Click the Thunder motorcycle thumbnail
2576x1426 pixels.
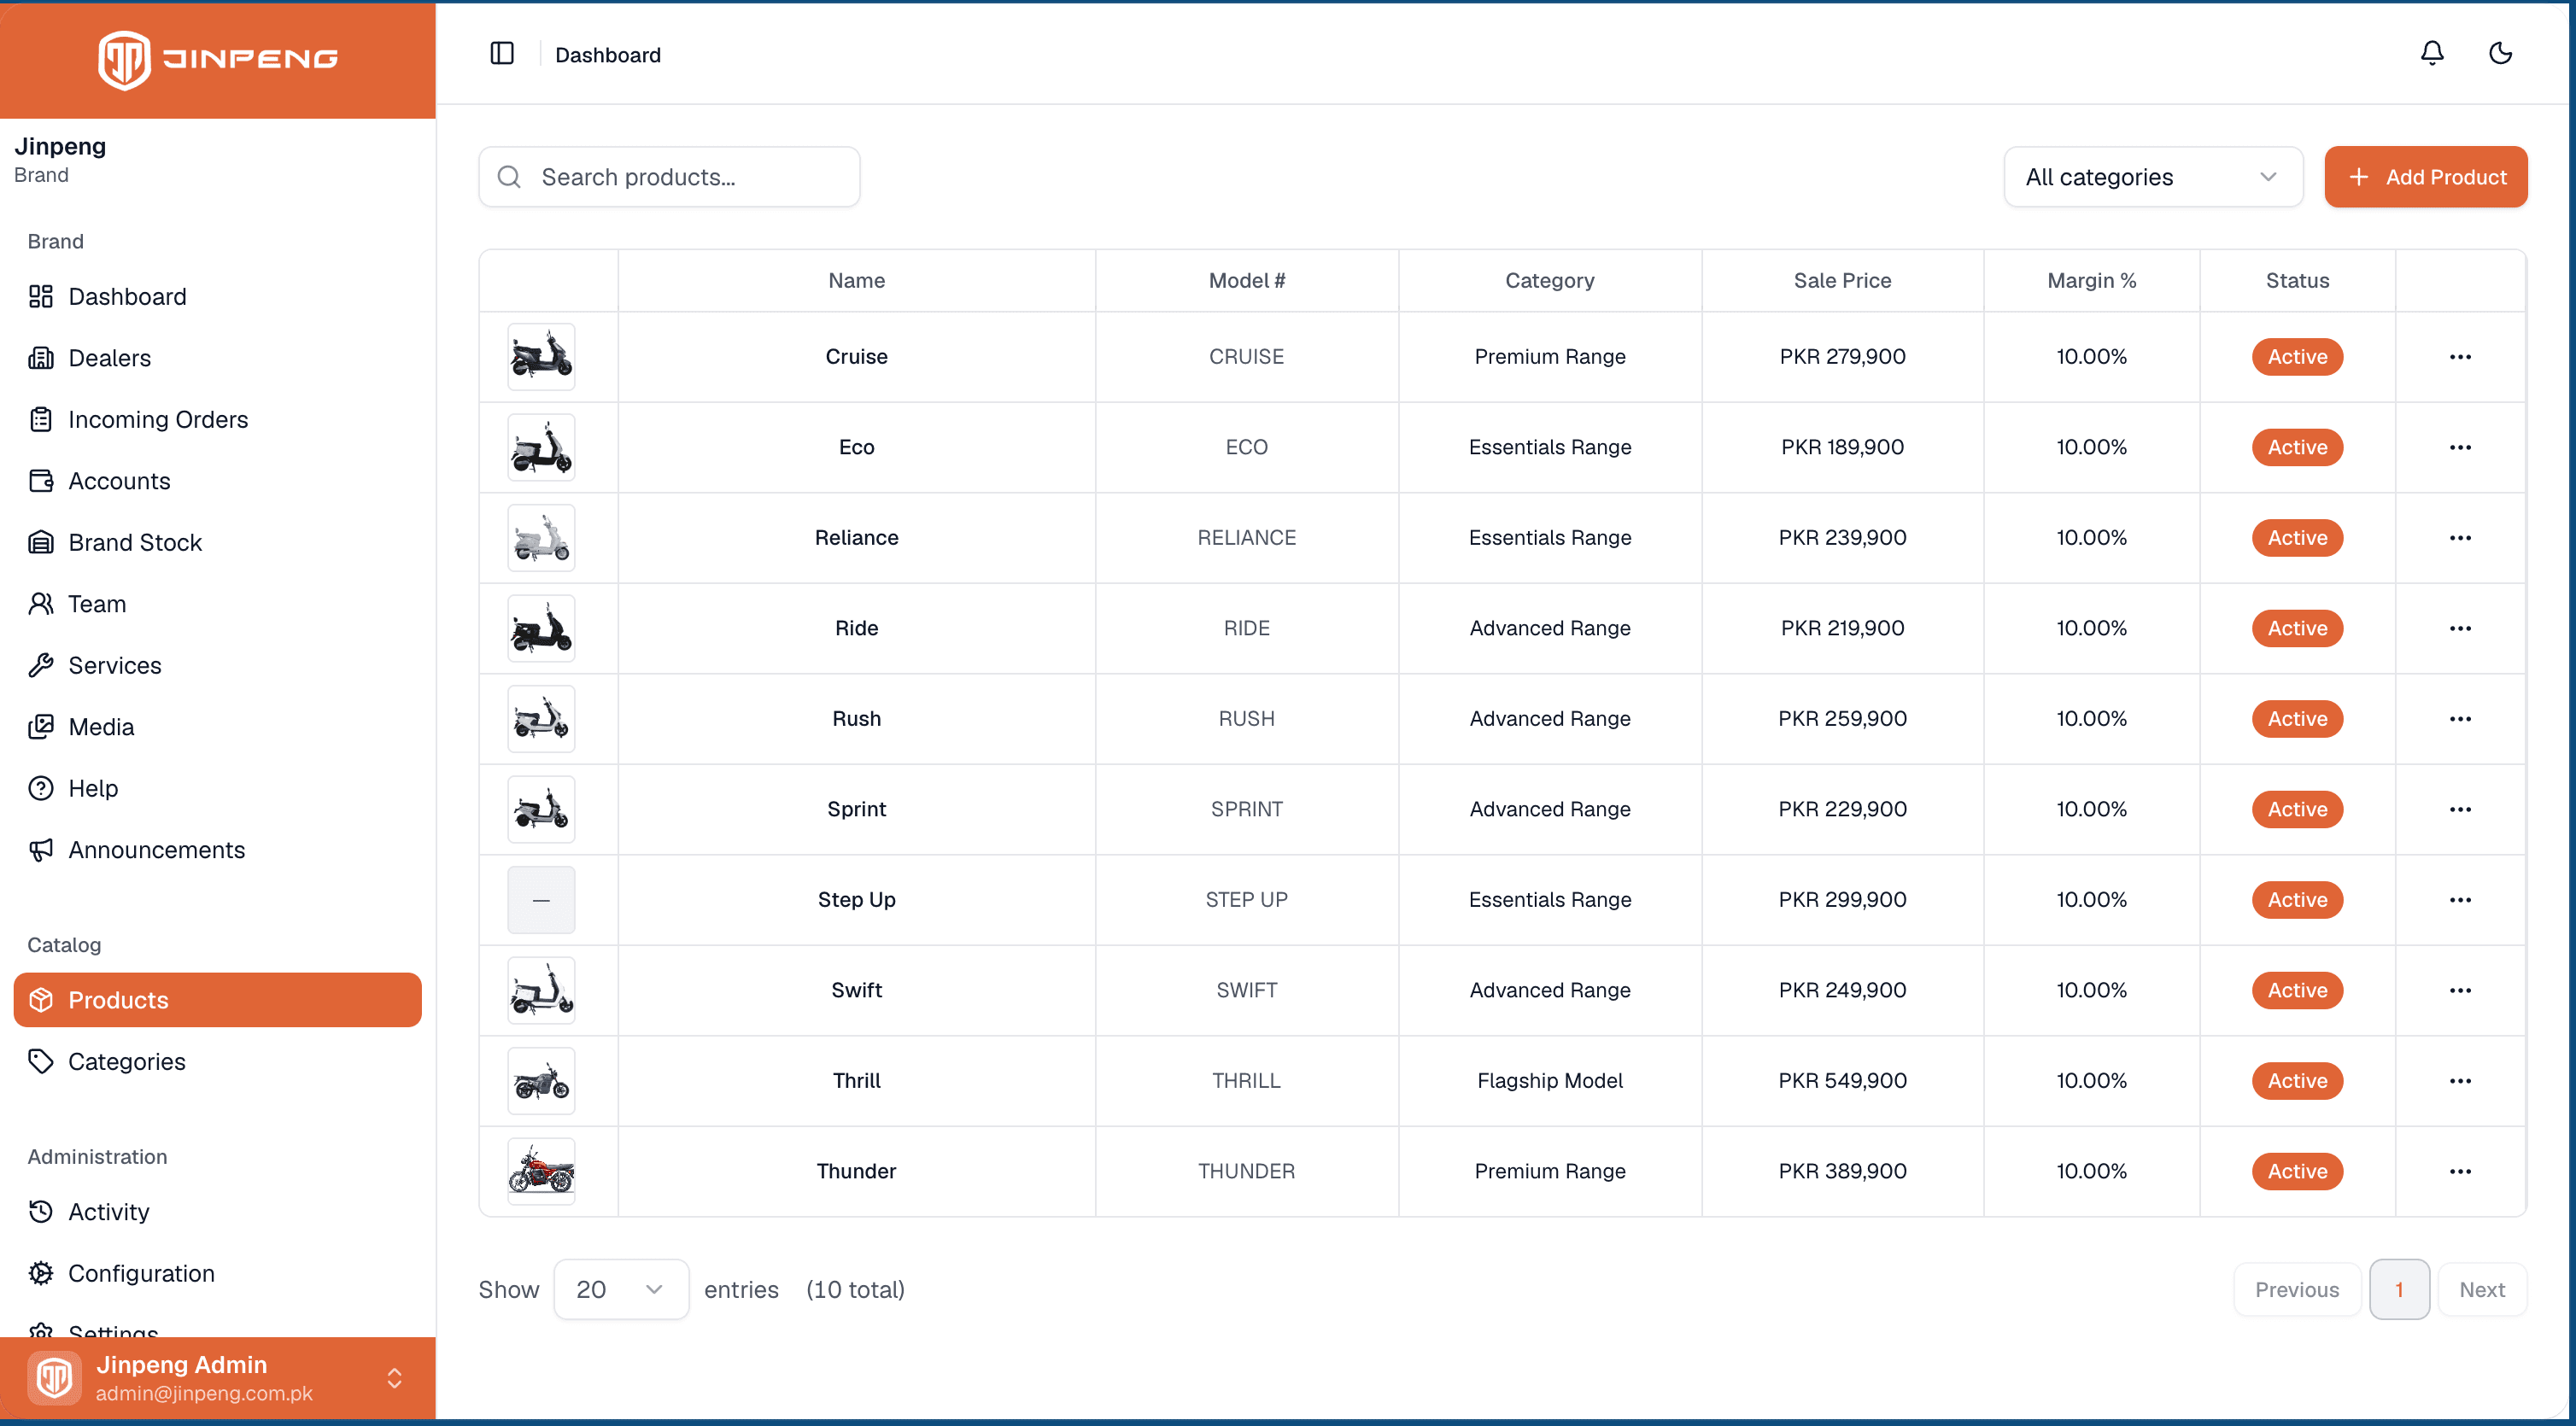541,1172
